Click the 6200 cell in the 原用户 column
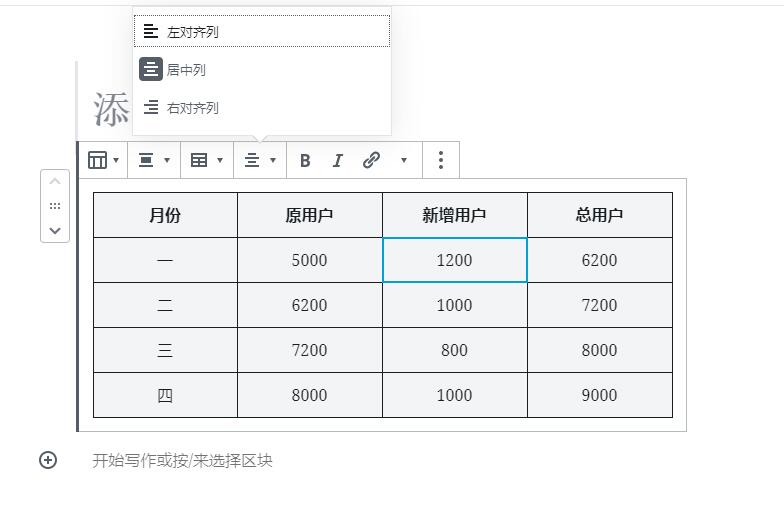The image size is (784, 507). tap(310, 305)
